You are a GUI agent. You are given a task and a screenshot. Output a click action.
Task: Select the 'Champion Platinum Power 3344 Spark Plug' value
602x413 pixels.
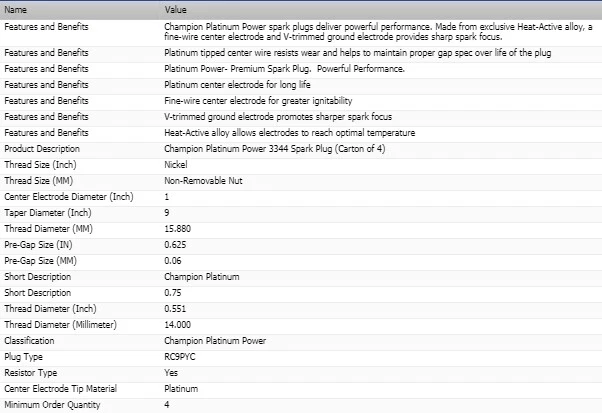coord(275,149)
